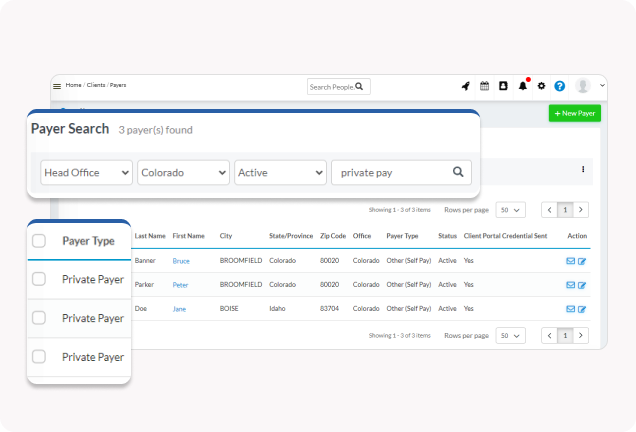Click the email icon in Bruce's row
The height and width of the screenshot is (432, 636).
click(x=570, y=261)
